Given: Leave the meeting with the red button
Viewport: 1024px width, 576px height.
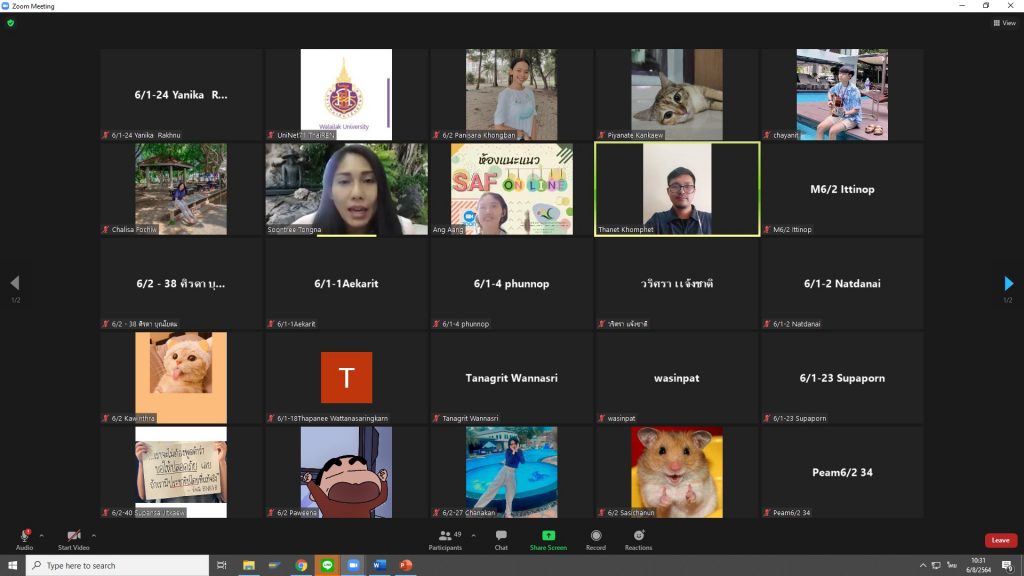Looking at the screenshot, I should pyautogui.click(x=999, y=540).
